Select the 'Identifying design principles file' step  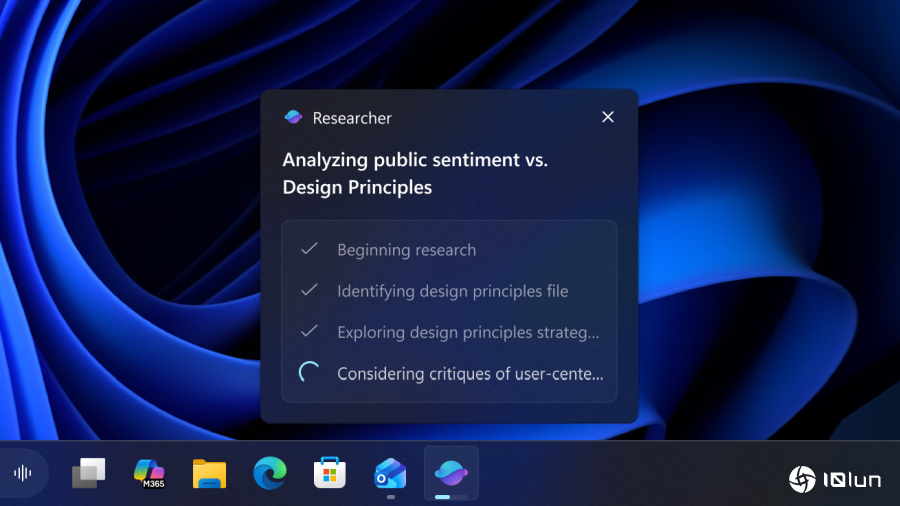click(452, 291)
